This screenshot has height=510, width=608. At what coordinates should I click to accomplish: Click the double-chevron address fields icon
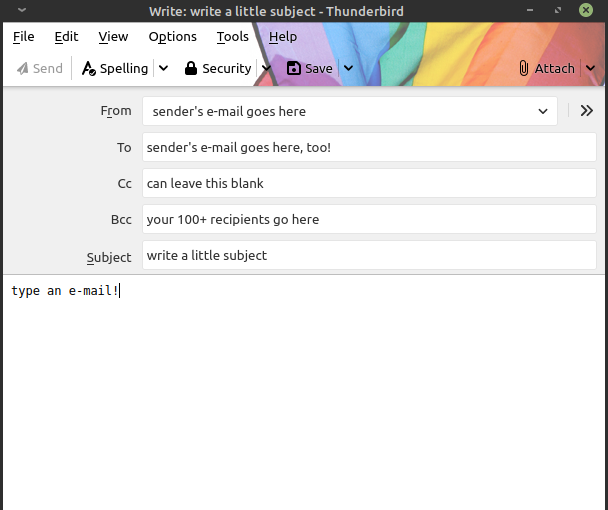click(x=586, y=111)
